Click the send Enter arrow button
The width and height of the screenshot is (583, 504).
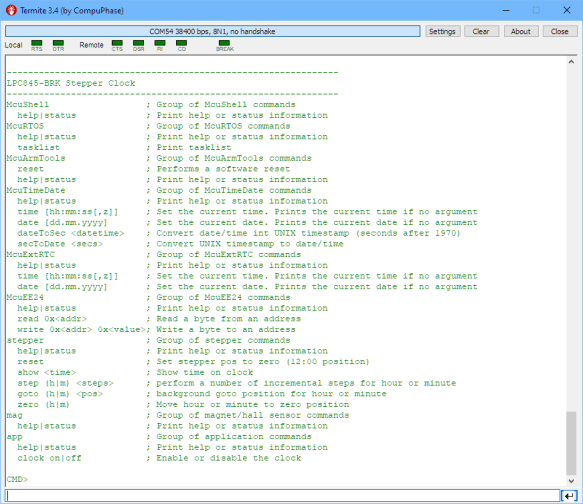(569, 495)
